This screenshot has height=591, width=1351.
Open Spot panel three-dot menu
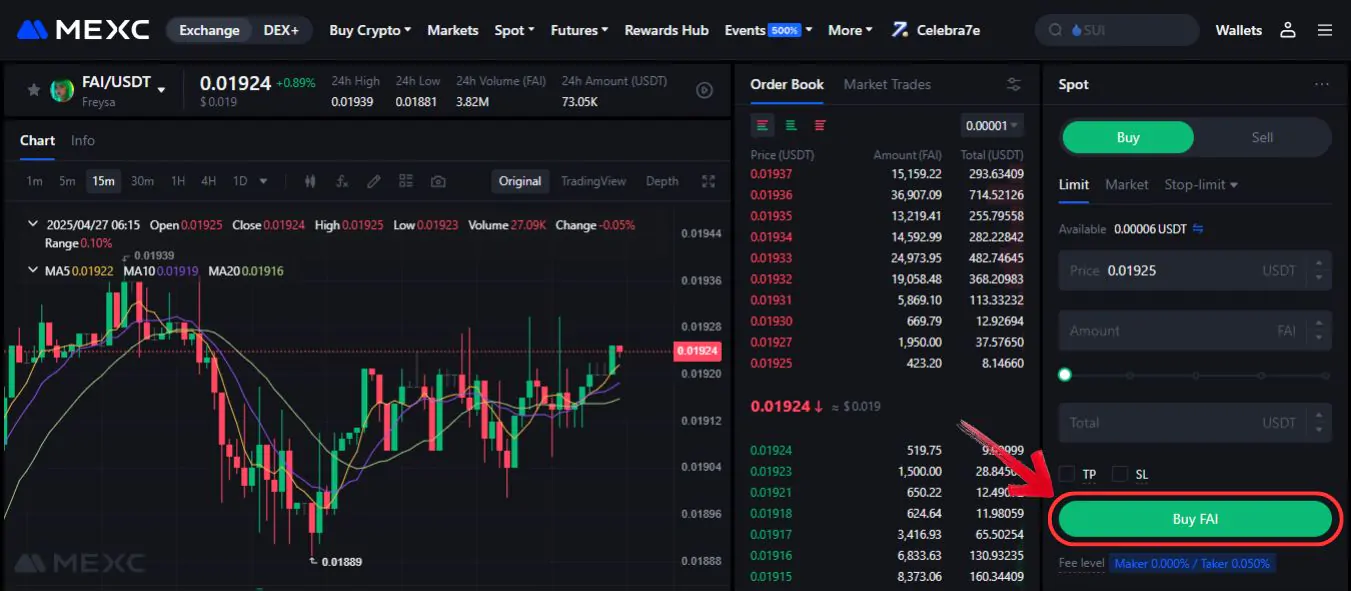(1322, 84)
